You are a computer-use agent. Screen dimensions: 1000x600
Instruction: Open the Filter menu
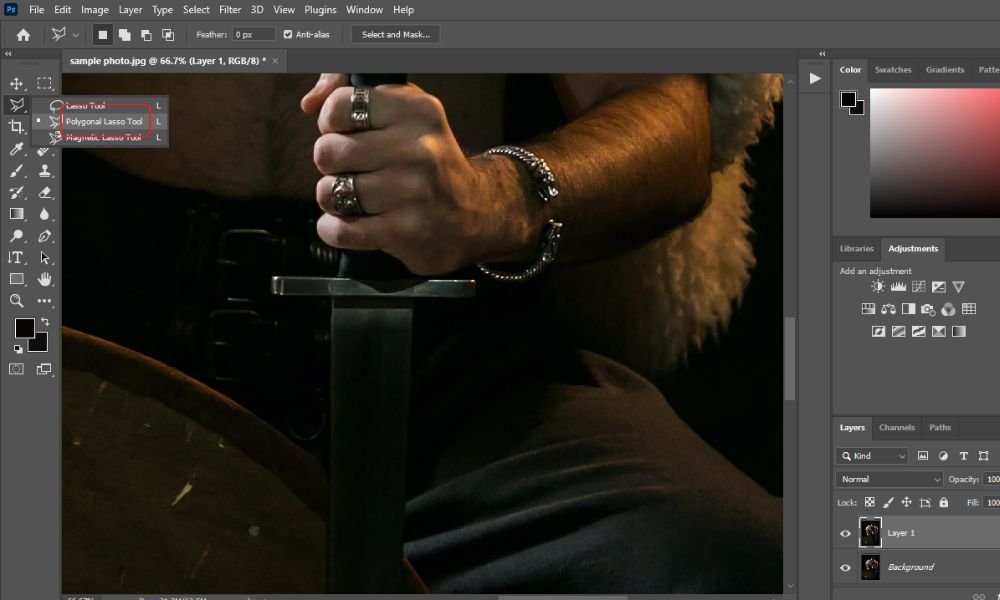[230, 10]
